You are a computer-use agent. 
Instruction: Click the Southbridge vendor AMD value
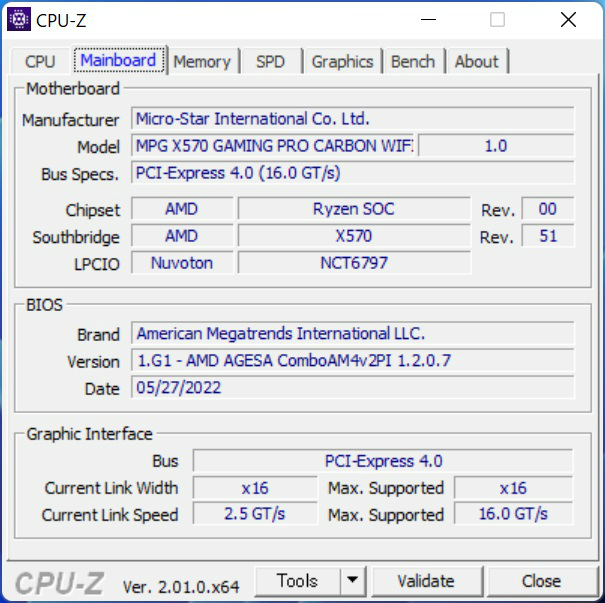click(182, 236)
